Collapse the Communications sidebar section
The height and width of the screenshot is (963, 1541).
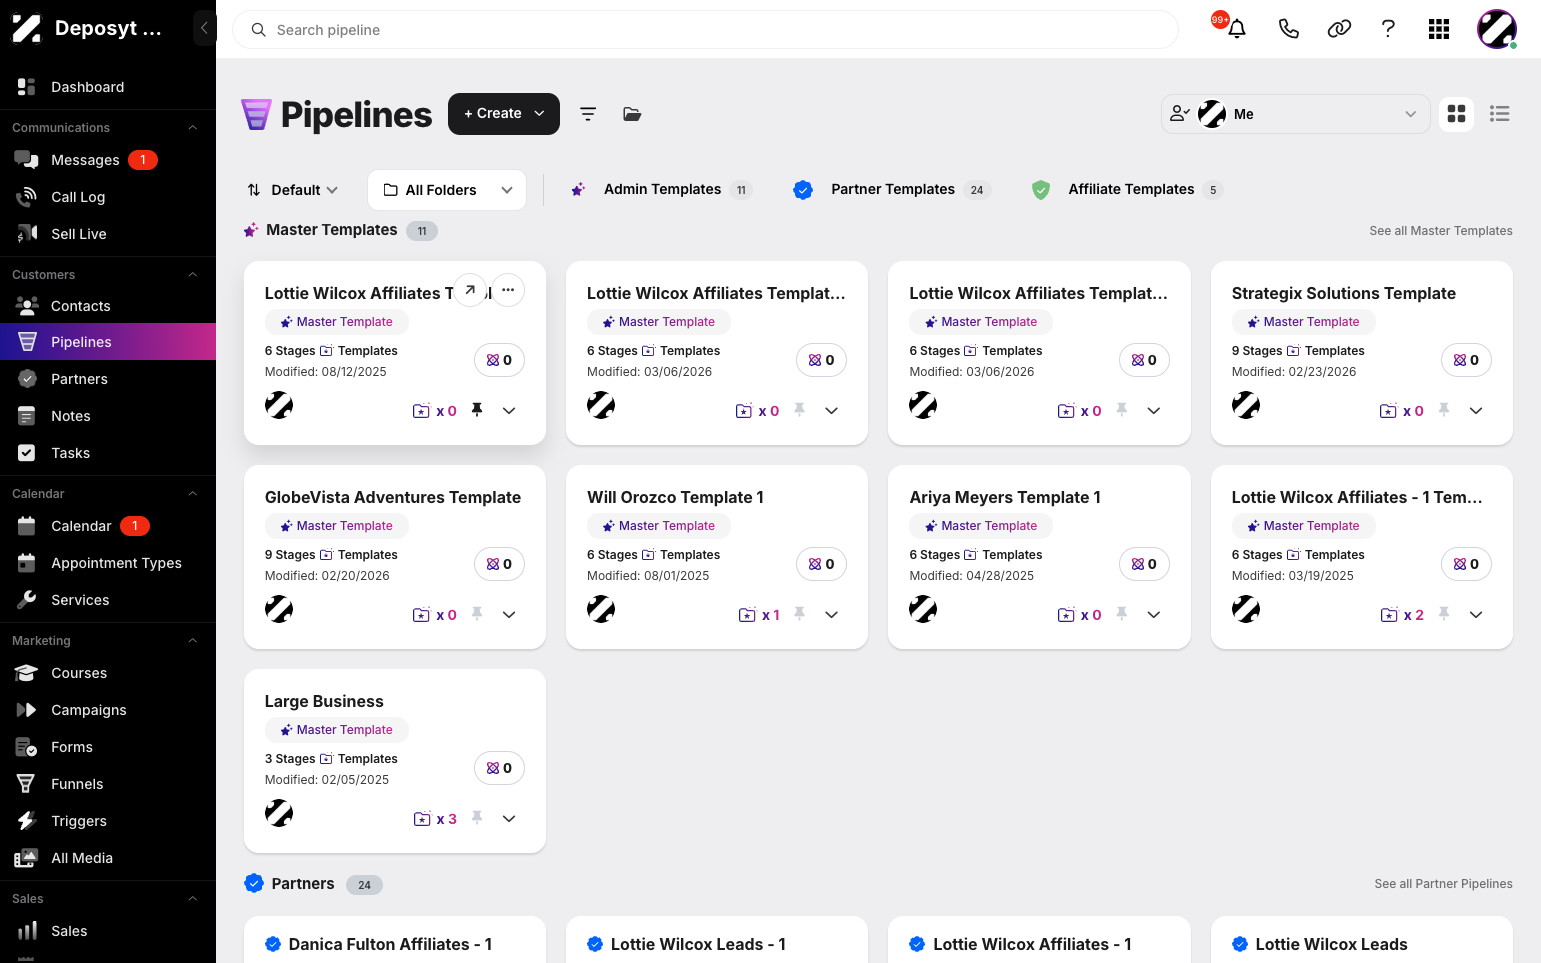coord(193,128)
